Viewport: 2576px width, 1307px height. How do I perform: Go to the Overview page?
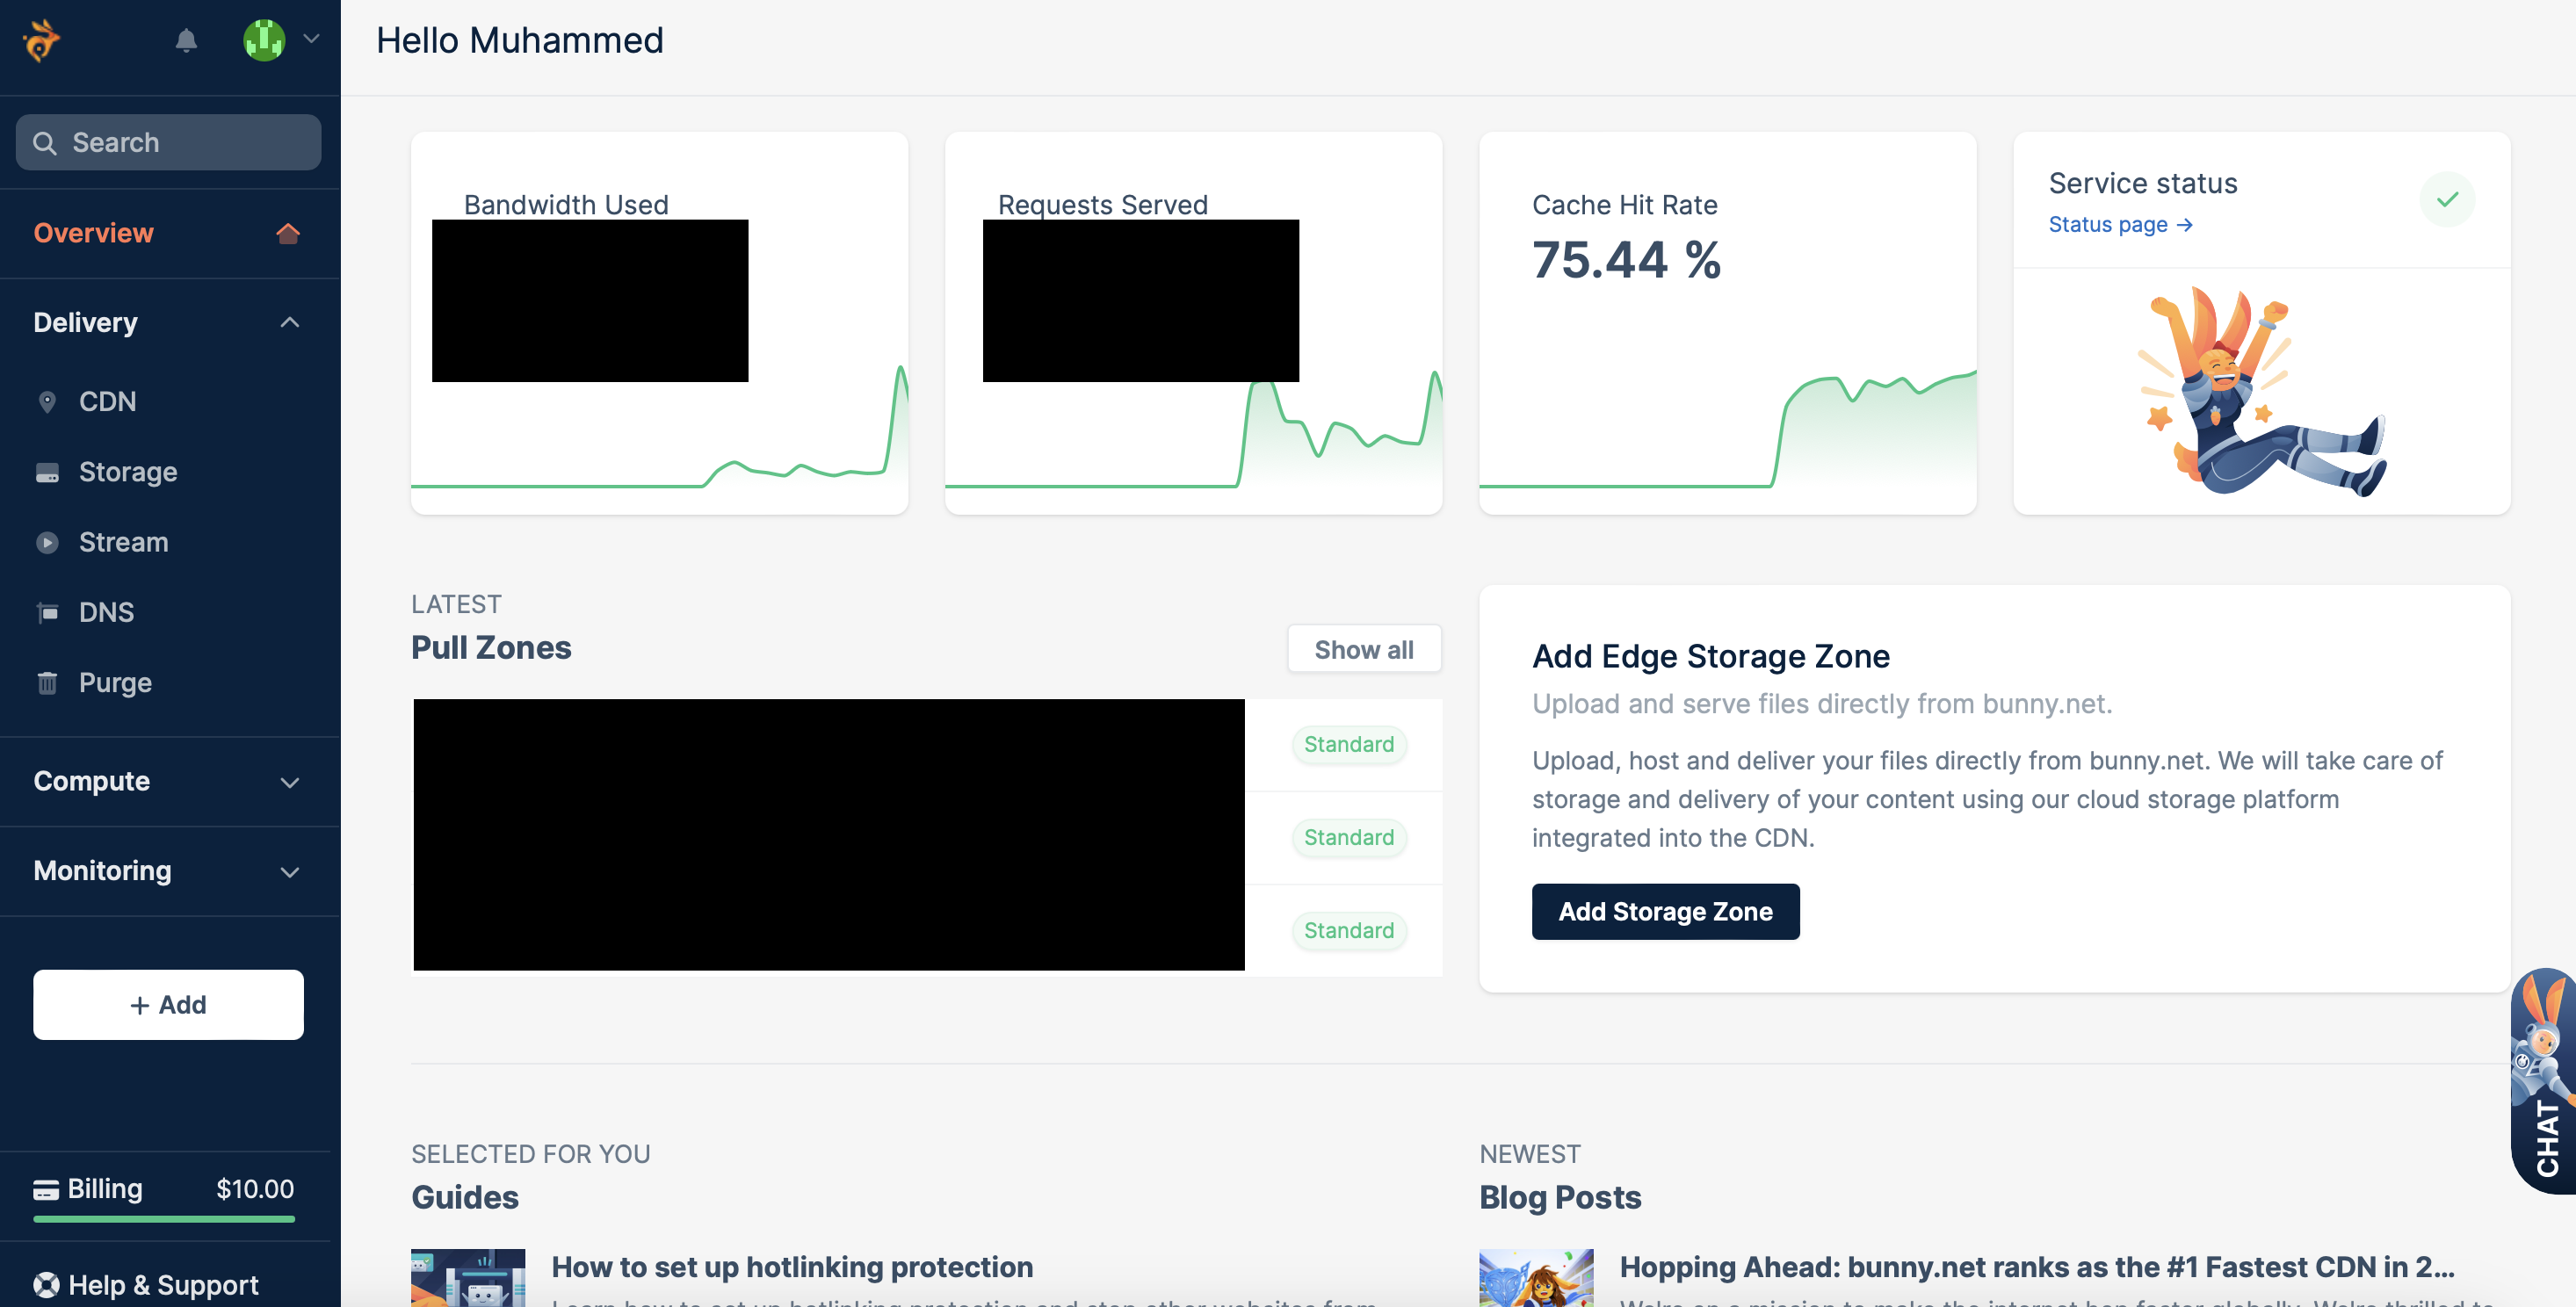click(x=93, y=233)
